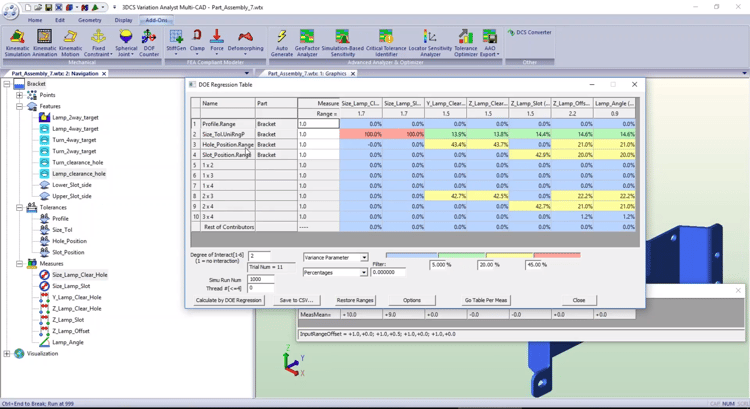Click Calculate by DOE Regression
This screenshot has height=409, width=750.
(x=229, y=300)
